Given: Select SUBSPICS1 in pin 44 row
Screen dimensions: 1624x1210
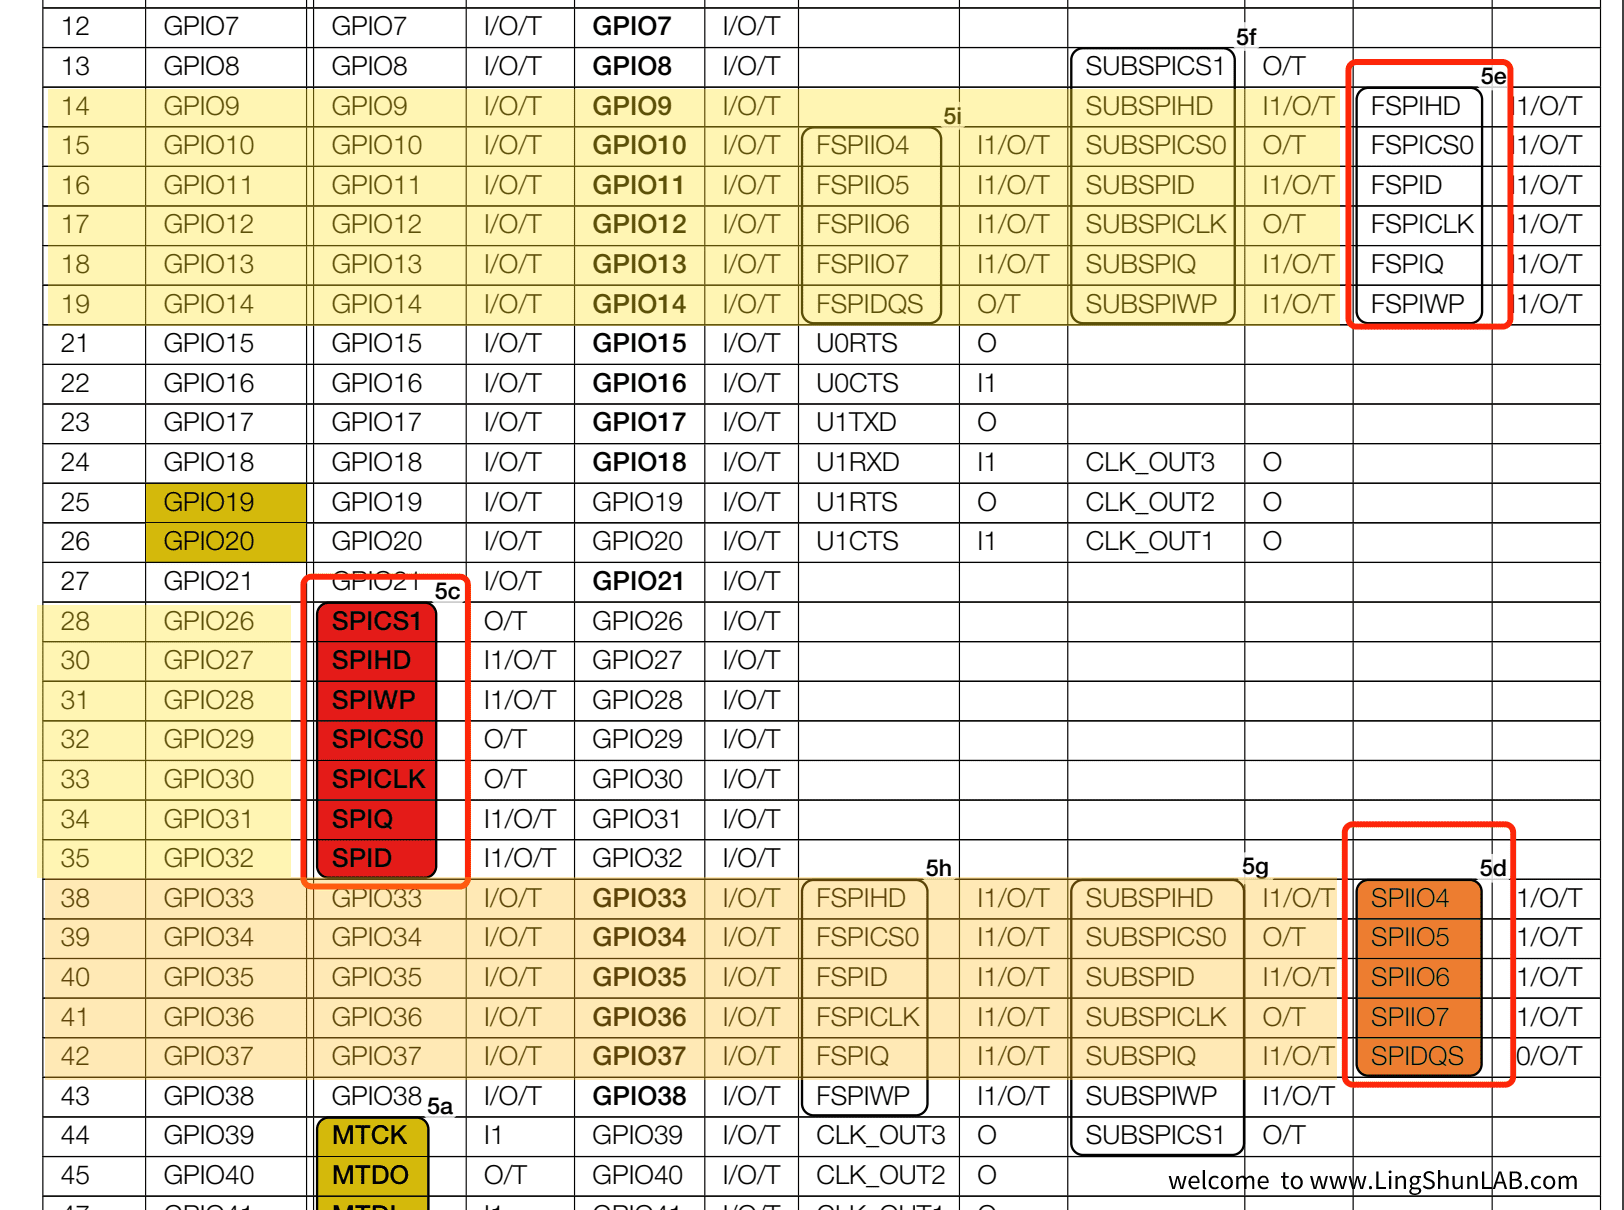Looking at the screenshot, I should tap(1155, 1136).
